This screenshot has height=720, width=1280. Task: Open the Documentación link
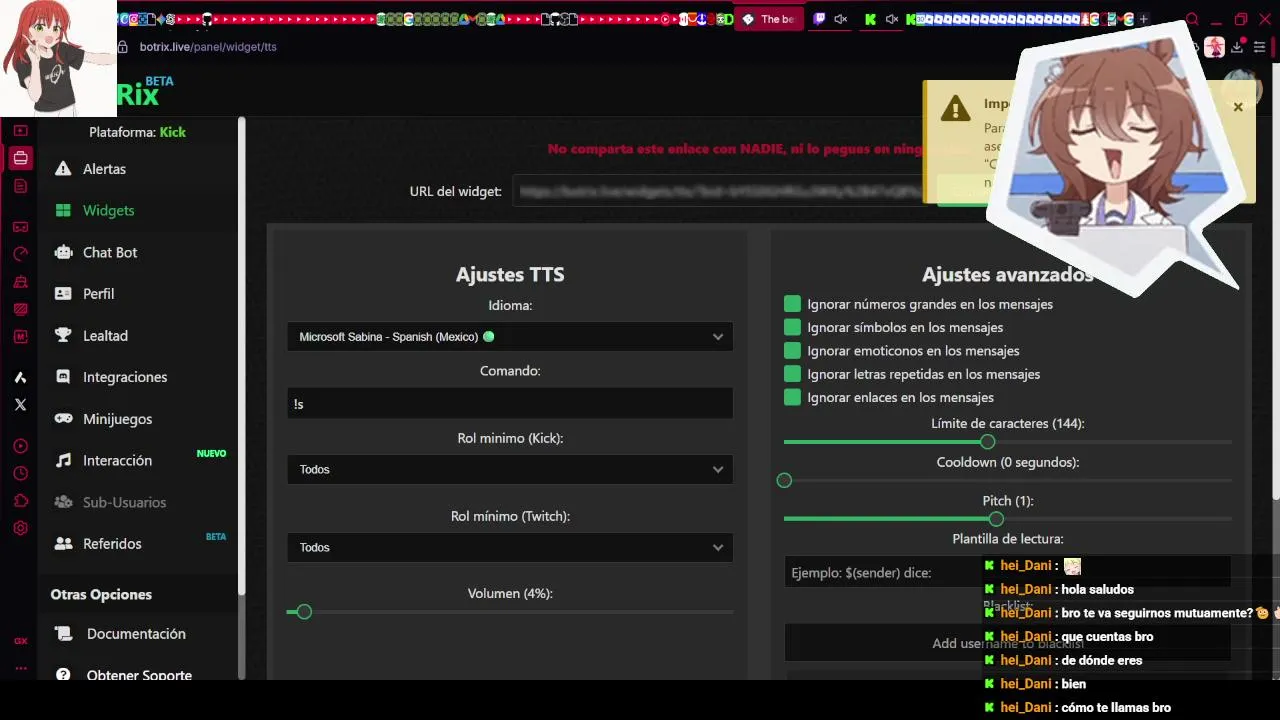click(x=136, y=634)
